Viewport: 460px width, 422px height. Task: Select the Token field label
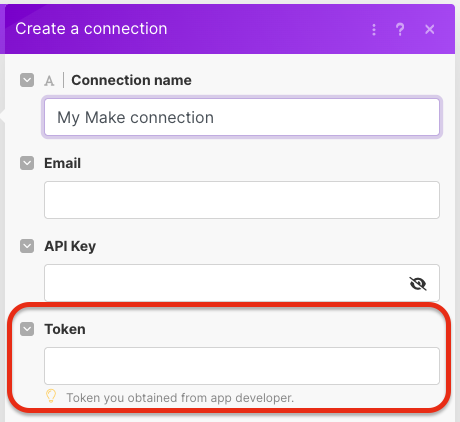[65, 329]
